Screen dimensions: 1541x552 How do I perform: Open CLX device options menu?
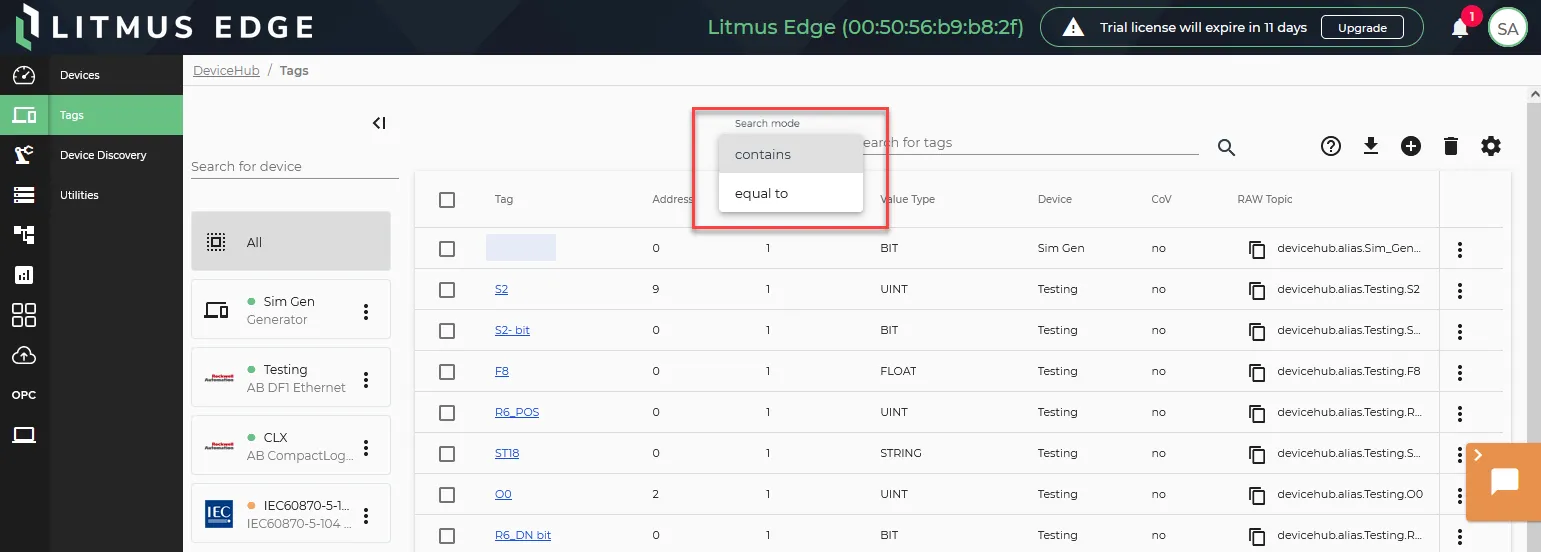(x=366, y=448)
